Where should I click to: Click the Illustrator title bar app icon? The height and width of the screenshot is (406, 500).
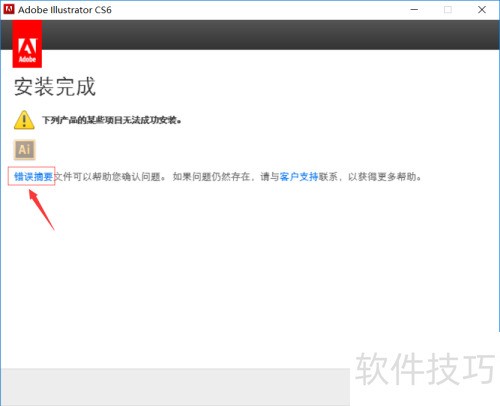coord(9,9)
